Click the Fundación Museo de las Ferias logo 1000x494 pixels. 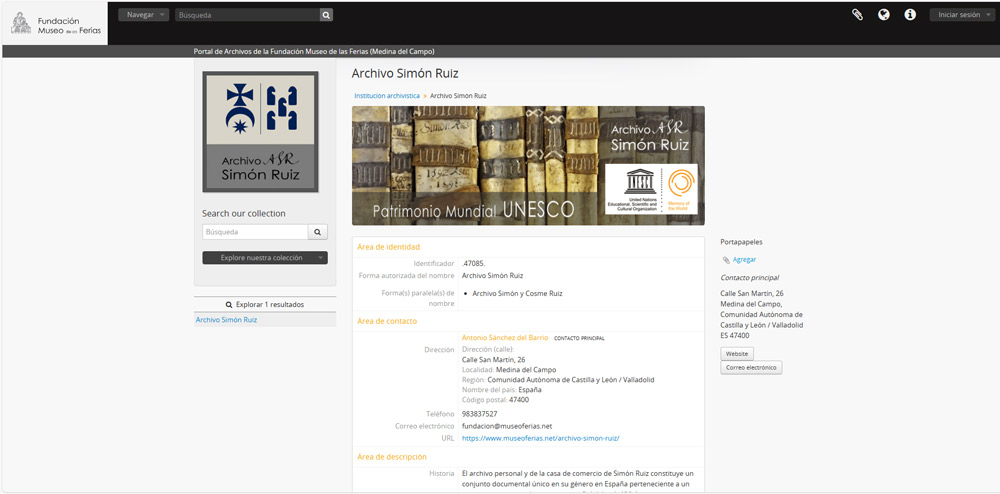pyautogui.click(x=55, y=25)
